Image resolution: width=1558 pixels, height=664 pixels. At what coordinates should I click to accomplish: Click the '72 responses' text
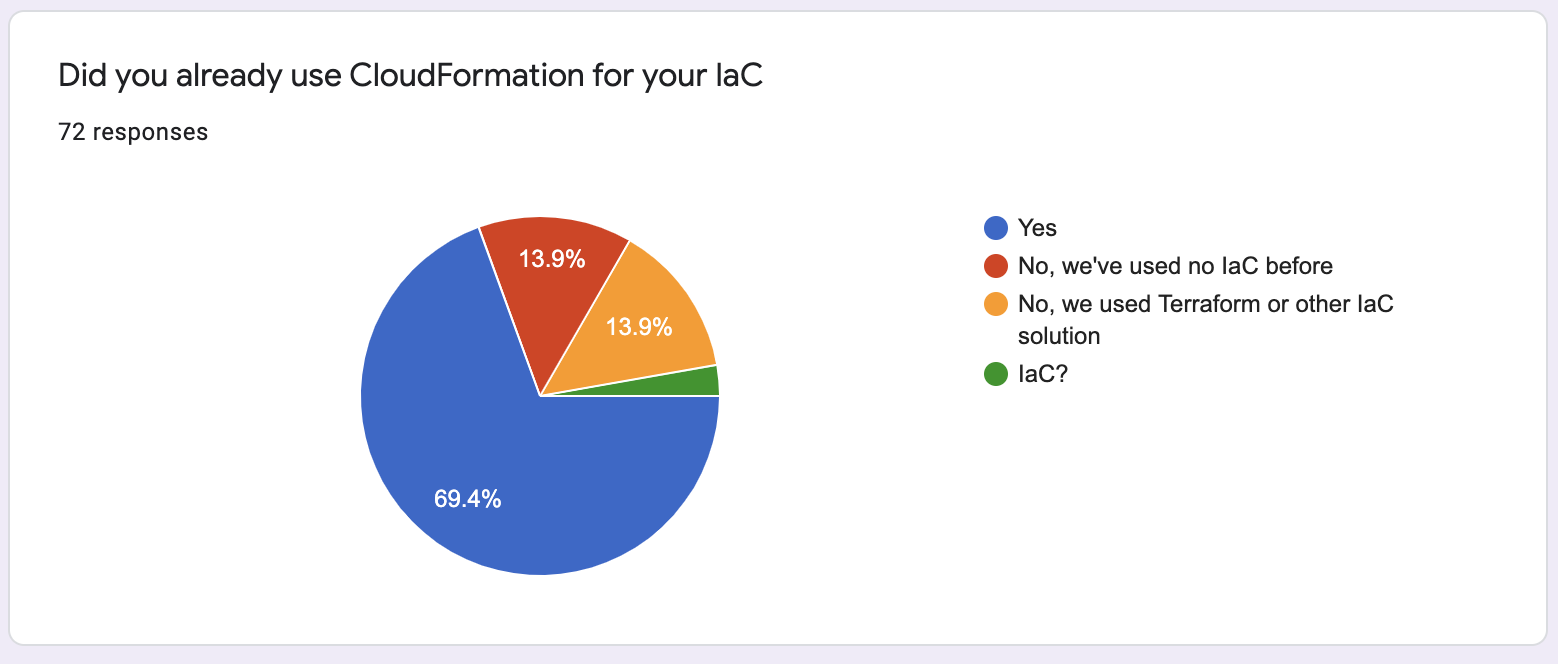coord(133,132)
